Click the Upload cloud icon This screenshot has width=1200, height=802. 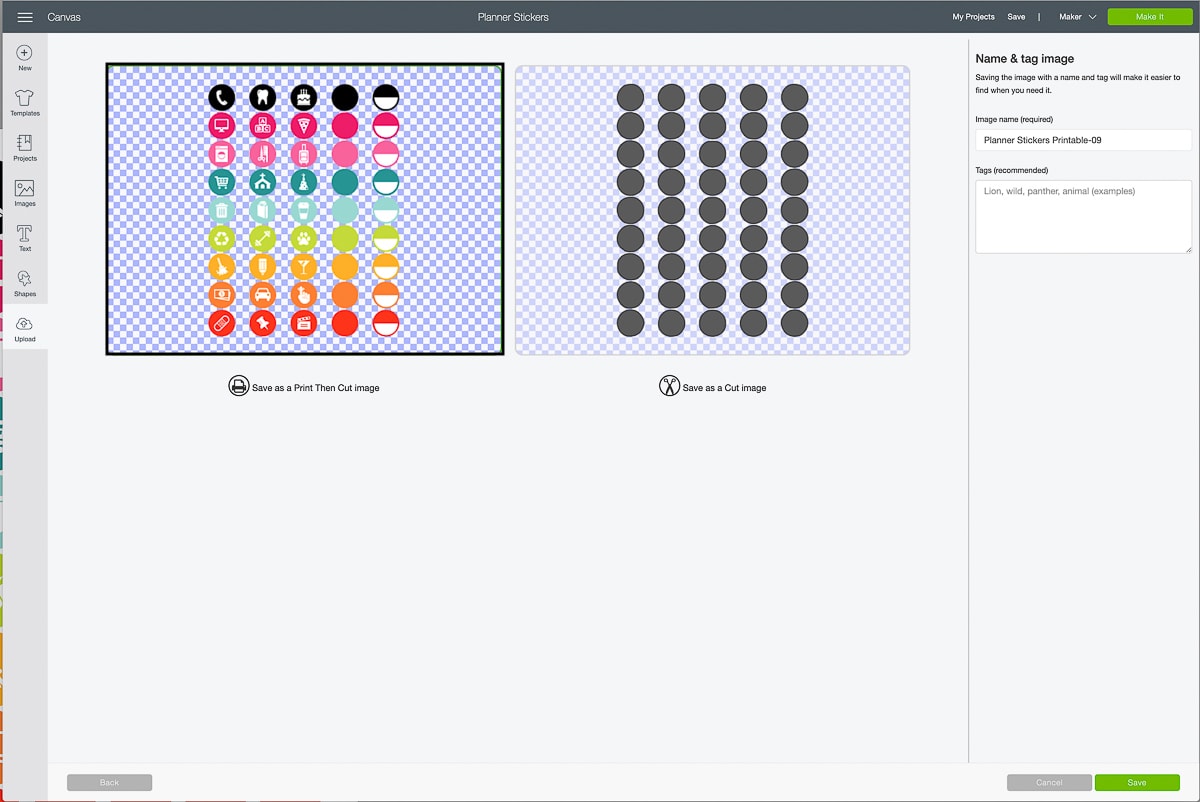click(25, 325)
